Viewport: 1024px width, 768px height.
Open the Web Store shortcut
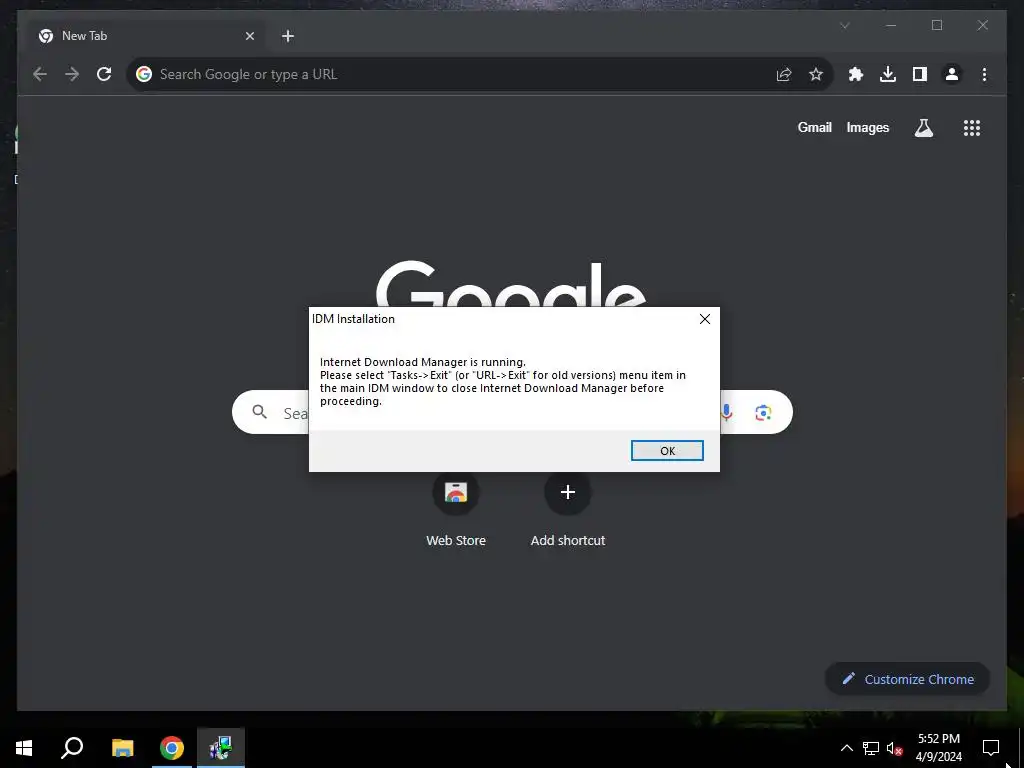coord(456,510)
